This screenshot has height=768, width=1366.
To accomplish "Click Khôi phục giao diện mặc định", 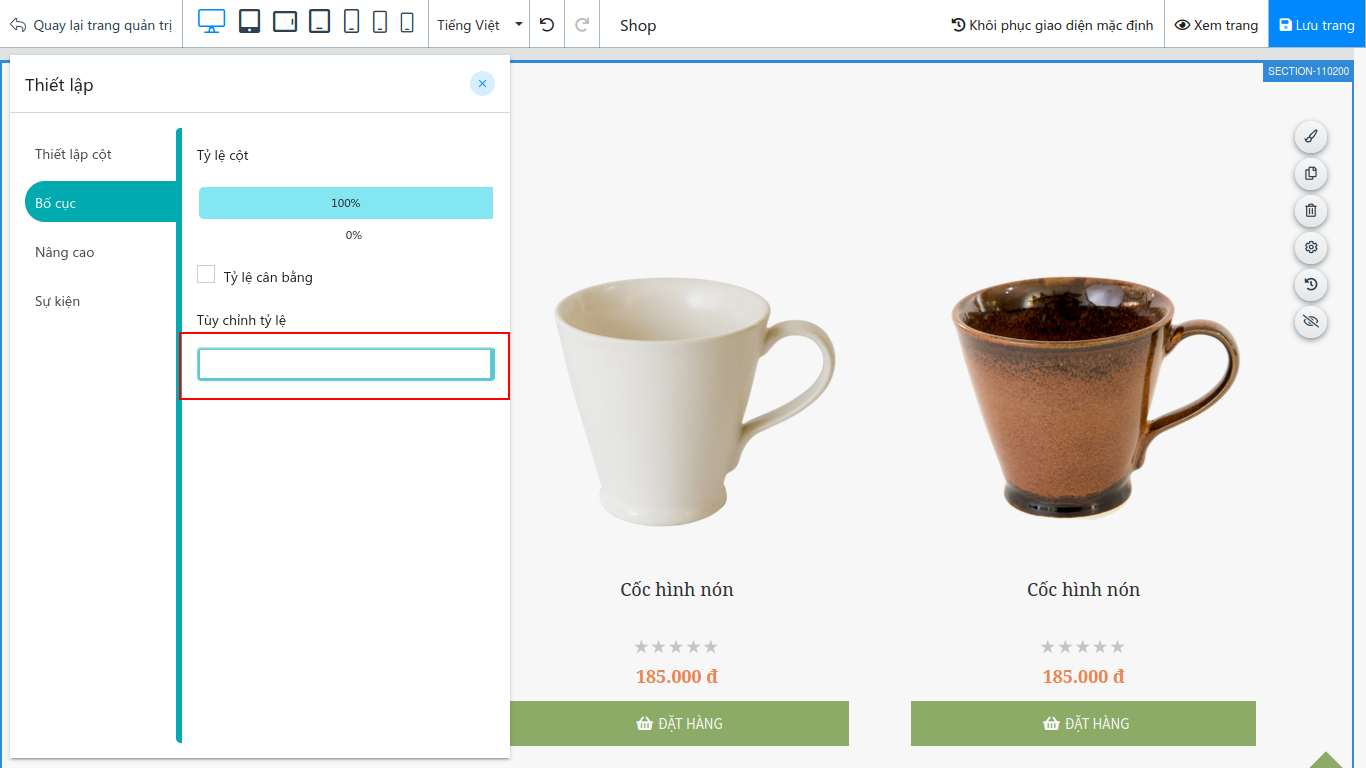I will [1051, 25].
